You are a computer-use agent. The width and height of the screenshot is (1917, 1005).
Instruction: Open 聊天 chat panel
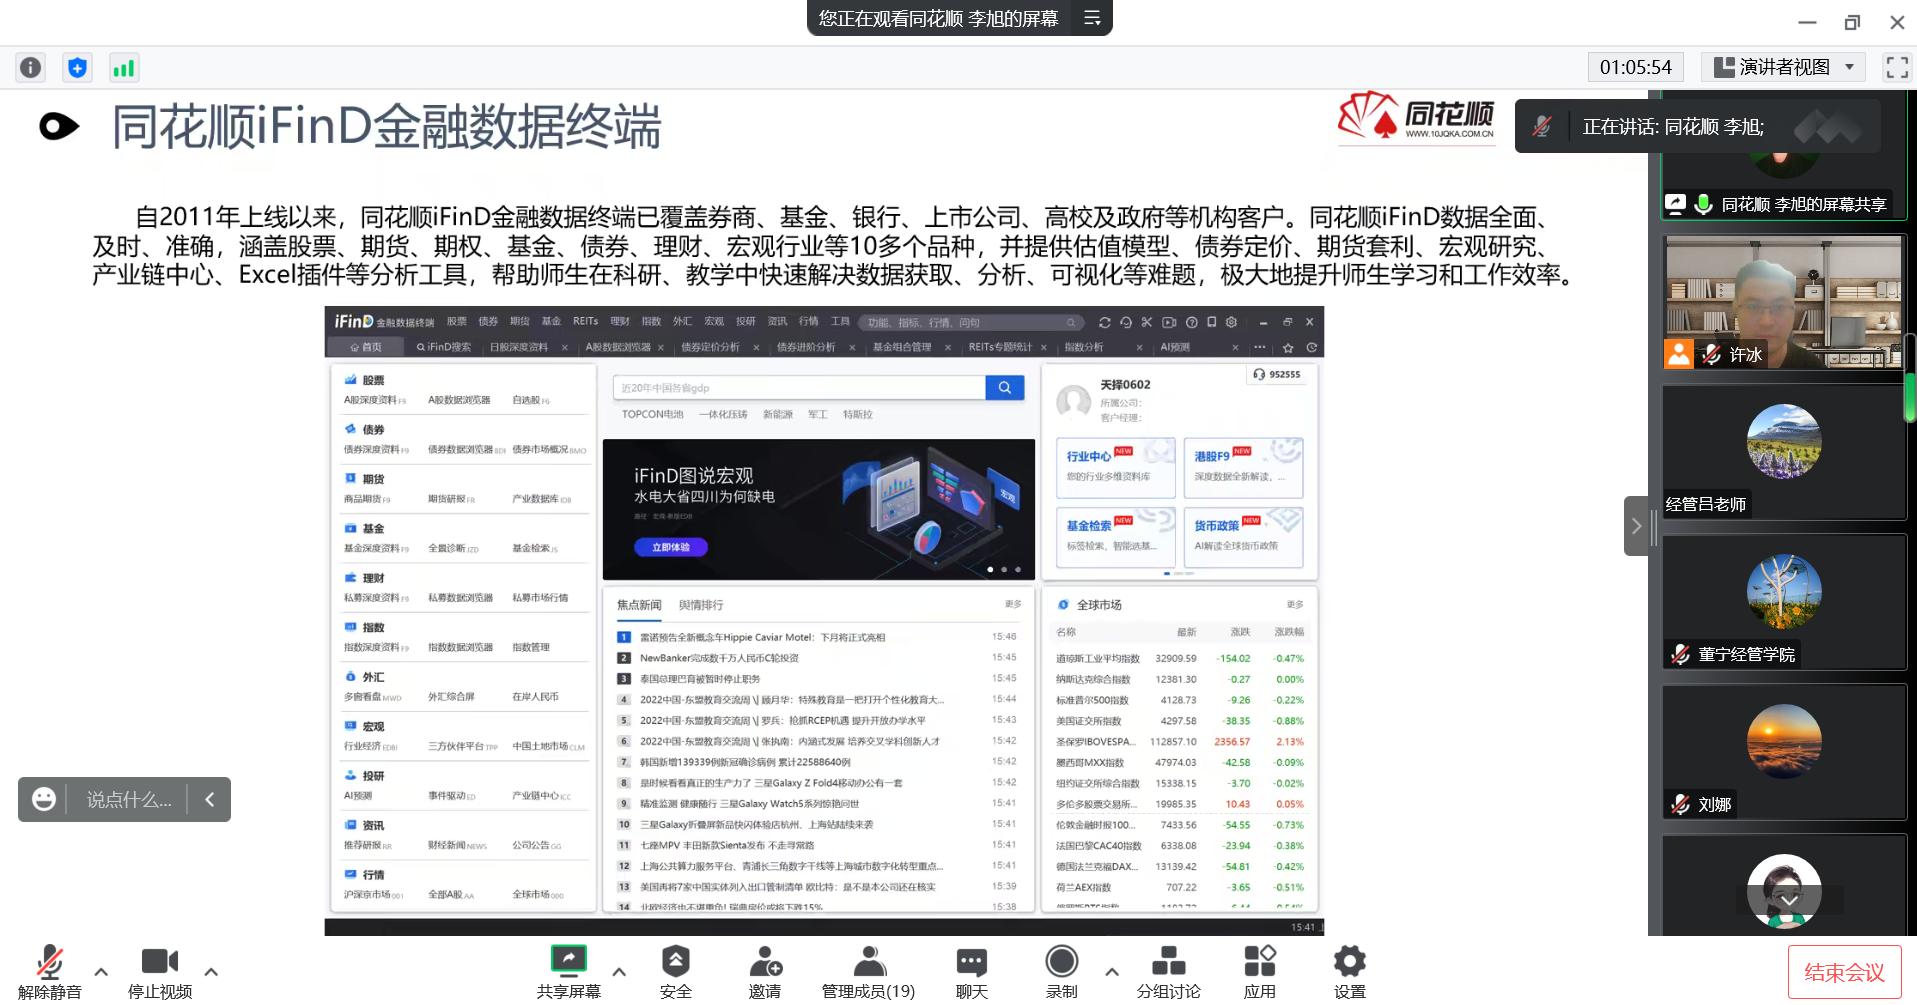(x=972, y=972)
